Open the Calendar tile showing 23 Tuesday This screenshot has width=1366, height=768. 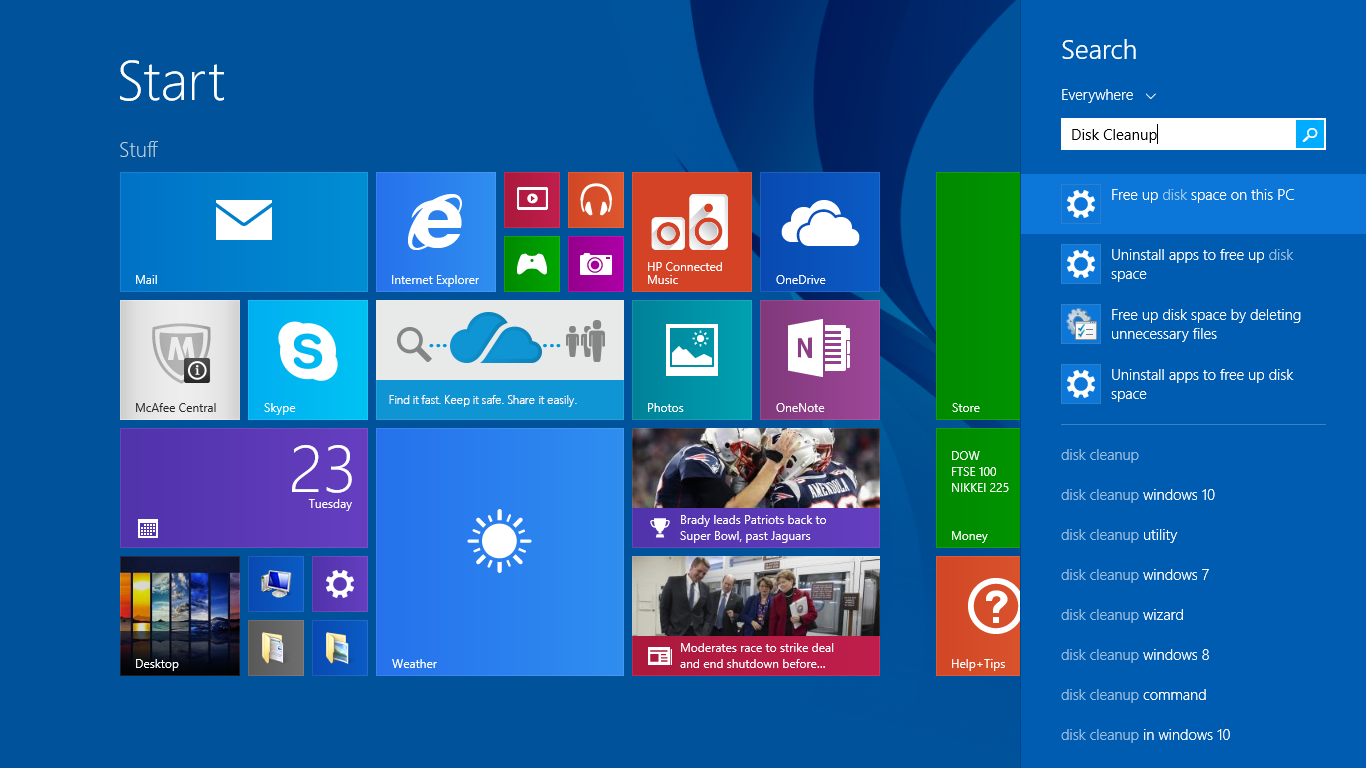244,488
